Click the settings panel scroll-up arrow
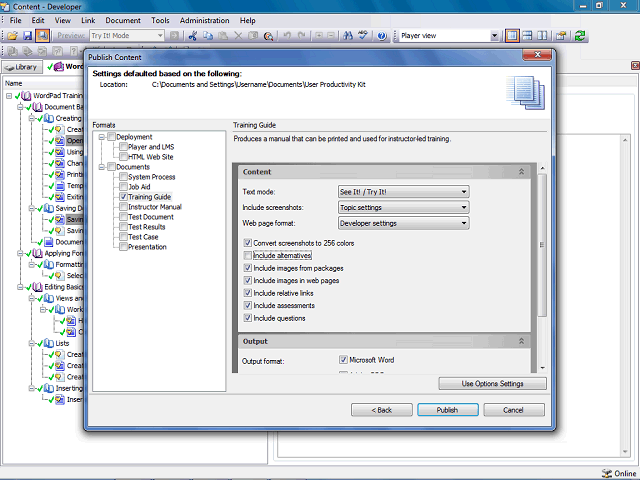 (542, 169)
